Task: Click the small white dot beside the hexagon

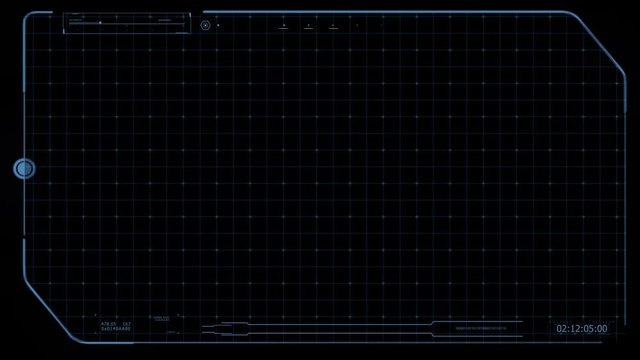Action: [x=218, y=25]
